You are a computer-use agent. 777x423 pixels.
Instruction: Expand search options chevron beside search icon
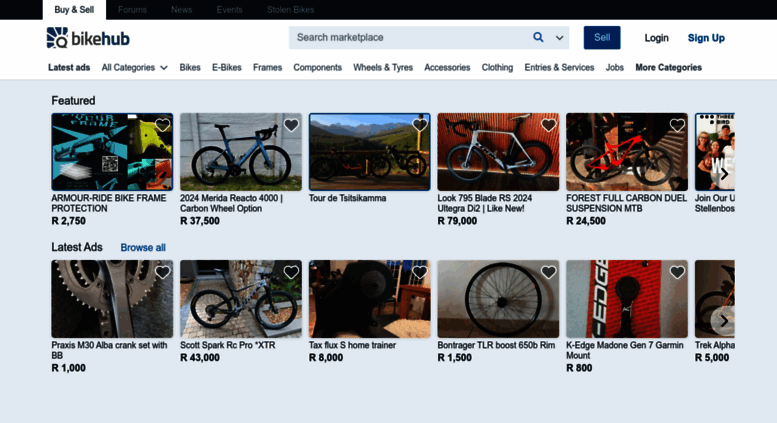(559, 38)
